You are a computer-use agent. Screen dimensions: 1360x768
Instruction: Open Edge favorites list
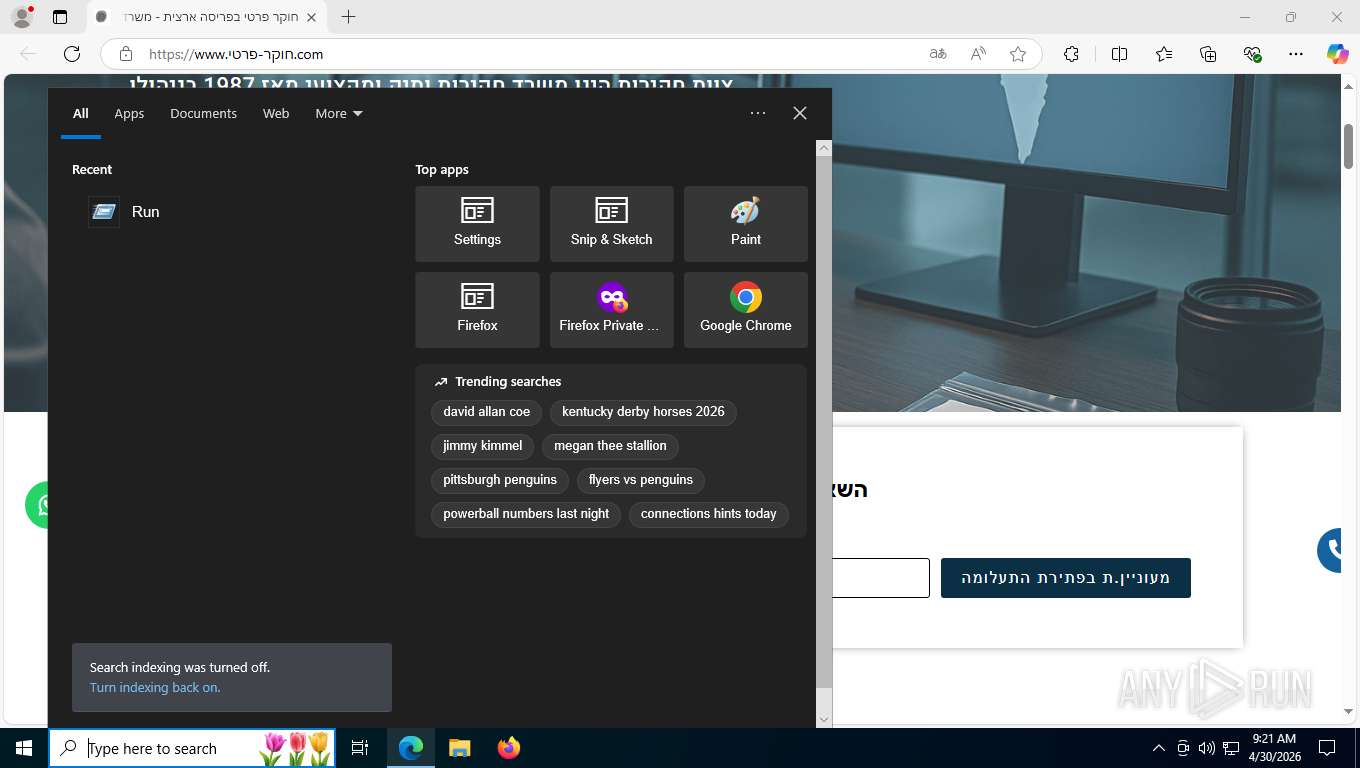tap(1164, 54)
